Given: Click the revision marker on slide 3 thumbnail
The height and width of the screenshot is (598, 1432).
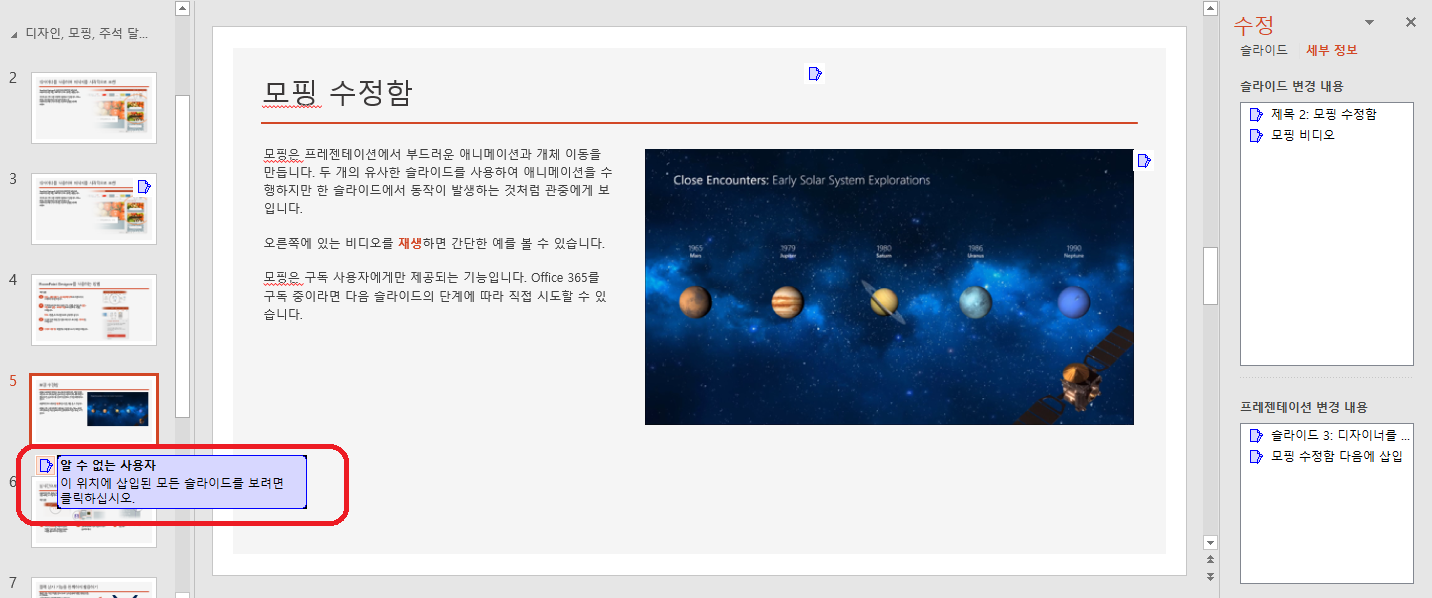Looking at the screenshot, I should click(x=144, y=186).
